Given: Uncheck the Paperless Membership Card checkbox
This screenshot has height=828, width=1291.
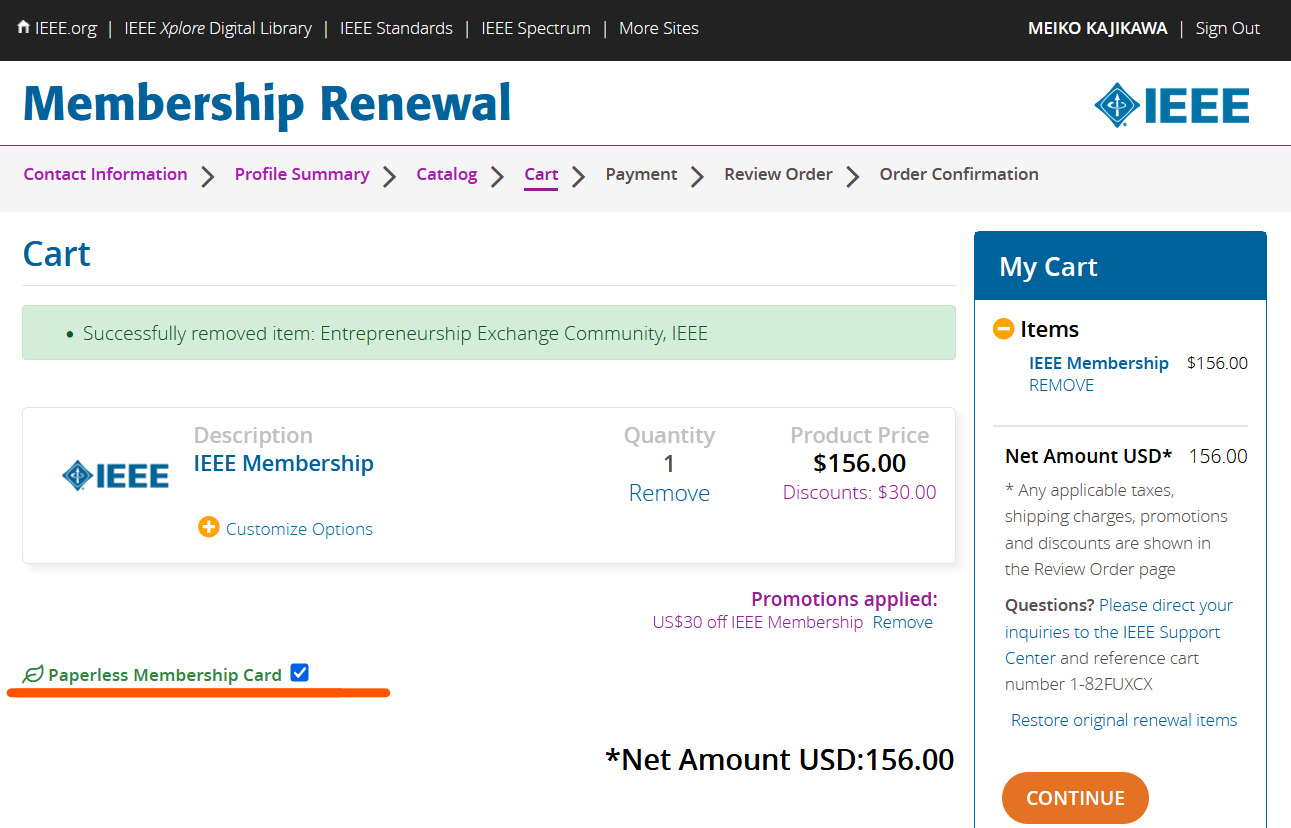Looking at the screenshot, I should coord(300,673).
